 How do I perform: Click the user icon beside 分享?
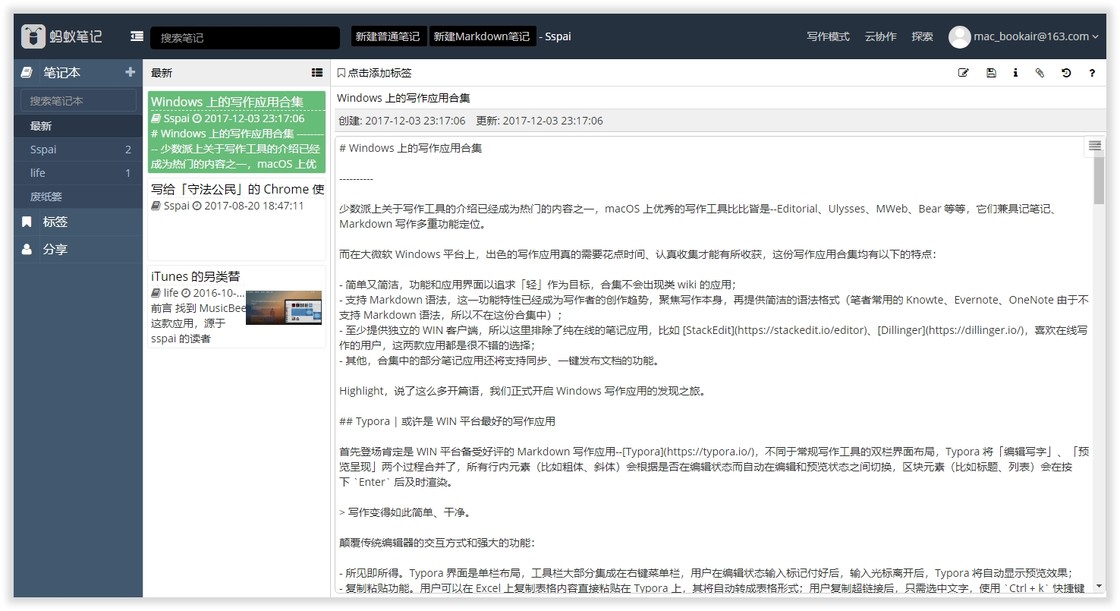pos(26,249)
